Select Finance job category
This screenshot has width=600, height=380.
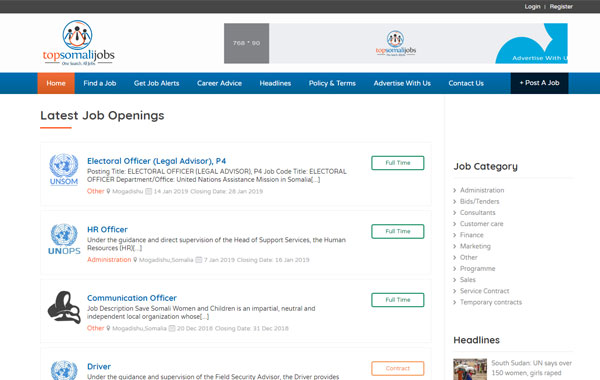coord(471,235)
